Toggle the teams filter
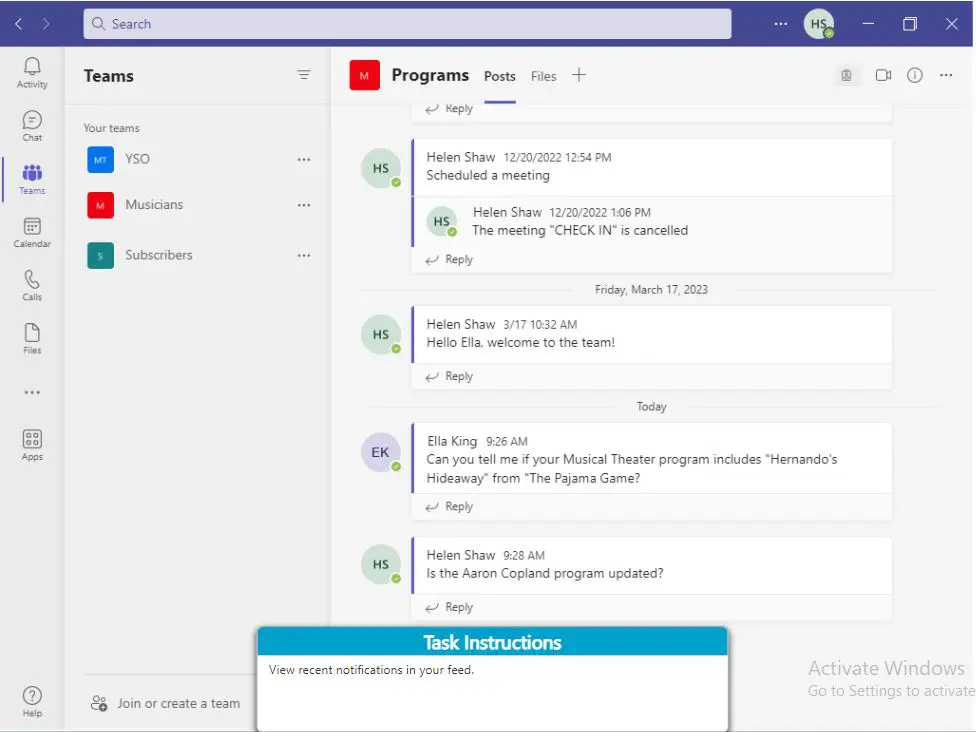976x732 pixels. pos(303,74)
